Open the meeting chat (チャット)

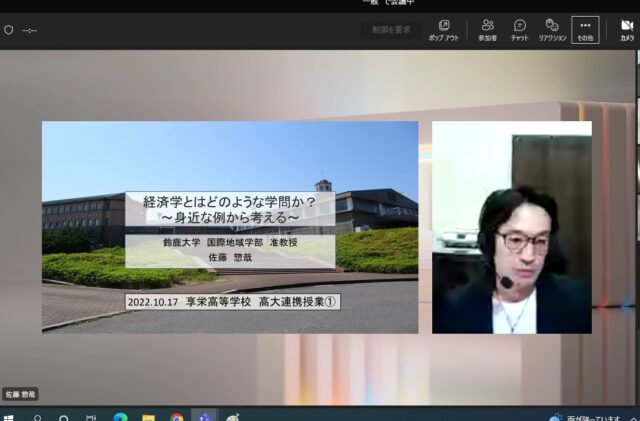point(520,30)
